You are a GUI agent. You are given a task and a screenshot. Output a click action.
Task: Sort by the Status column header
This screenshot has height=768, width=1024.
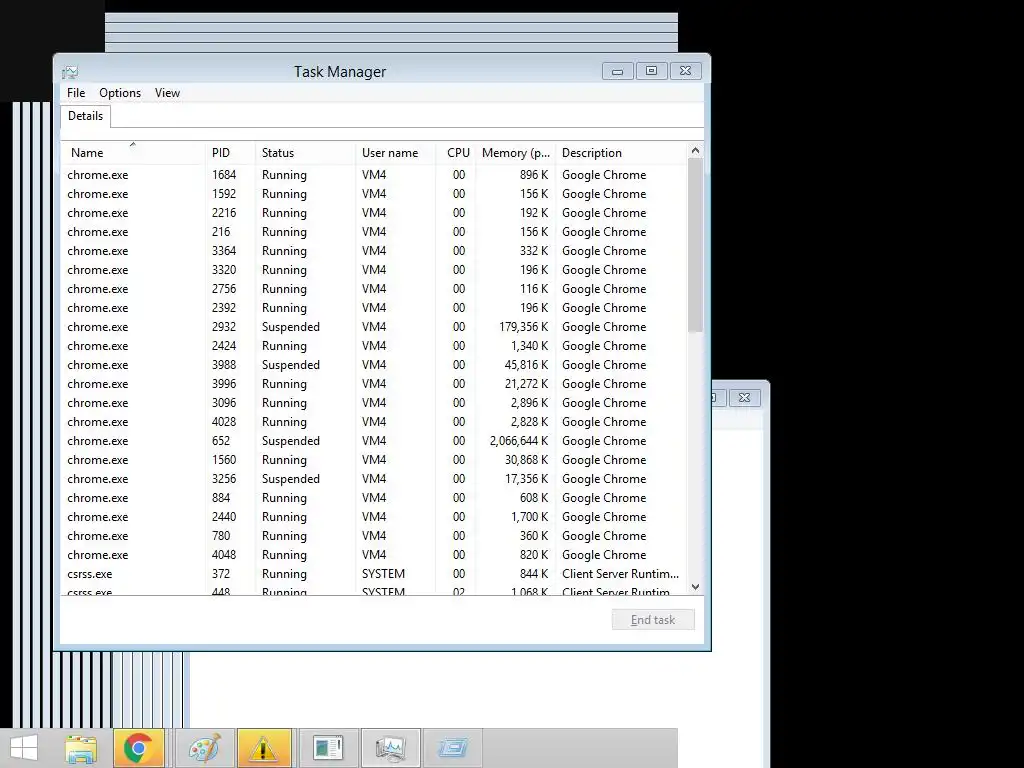[x=306, y=153]
